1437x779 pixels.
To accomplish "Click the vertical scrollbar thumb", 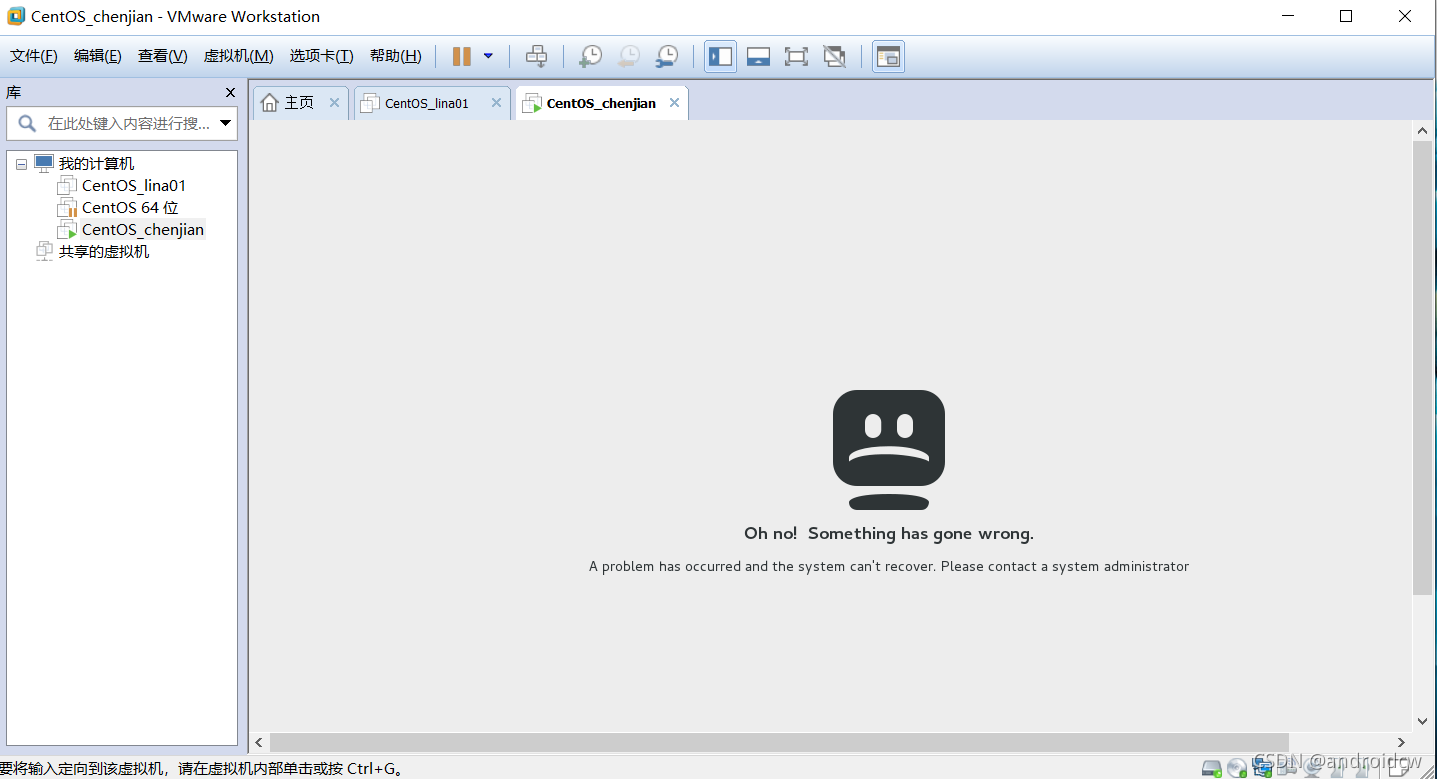I will coord(1422,368).
